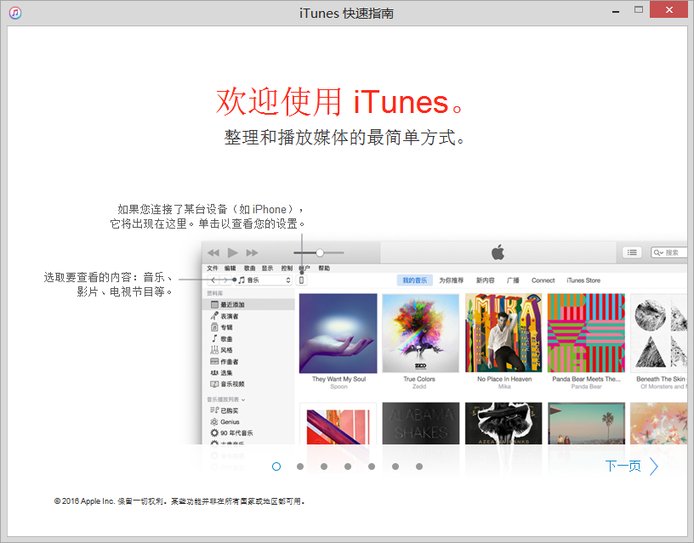Jump to the fourth page indicator dot
The width and height of the screenshot is (694, 543).
pyautogui.click(x=348, y=466)
